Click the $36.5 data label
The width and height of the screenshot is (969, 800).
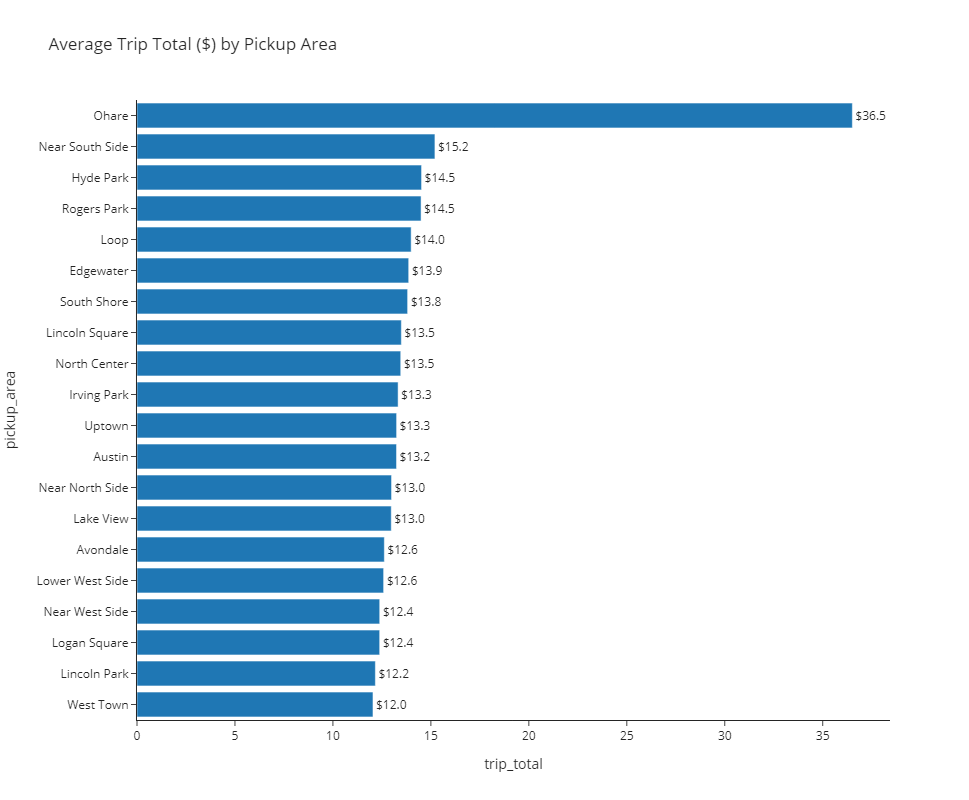pyautogui.click(x=870, y=116)
